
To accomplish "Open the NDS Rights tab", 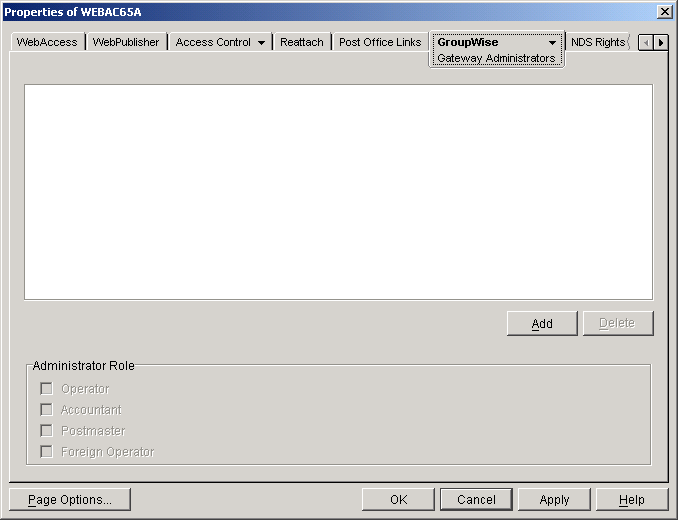I will pos(598,42).
